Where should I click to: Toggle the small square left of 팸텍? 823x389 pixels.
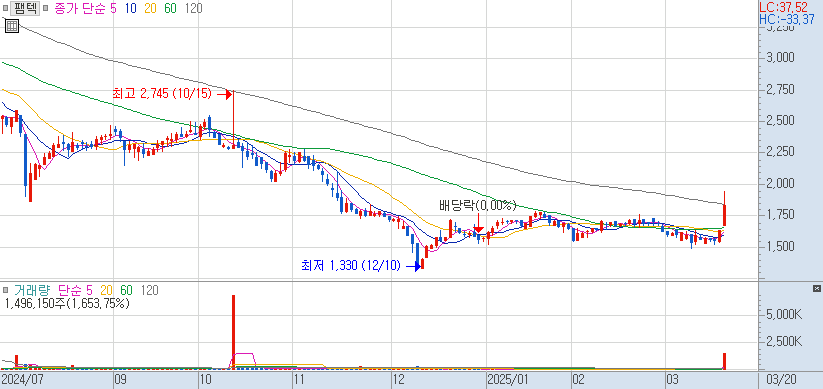pyautogui.click(x=5, y=8)
